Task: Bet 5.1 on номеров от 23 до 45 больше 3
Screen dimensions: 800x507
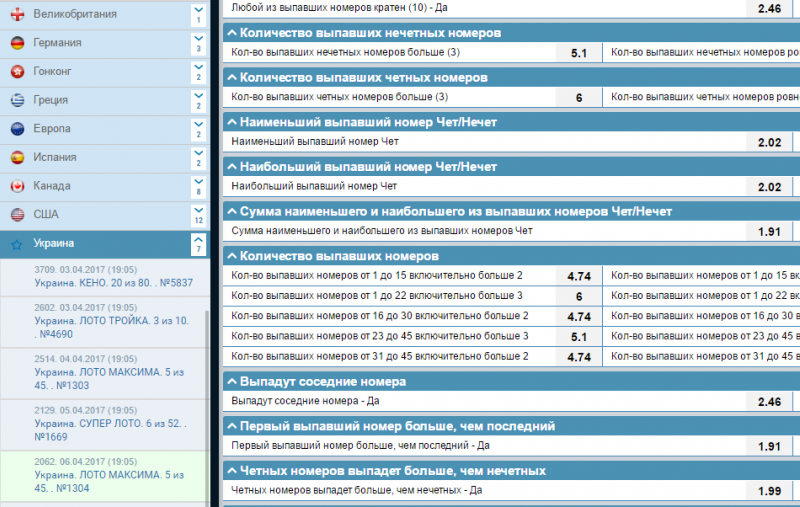Action: click(579, 337)
